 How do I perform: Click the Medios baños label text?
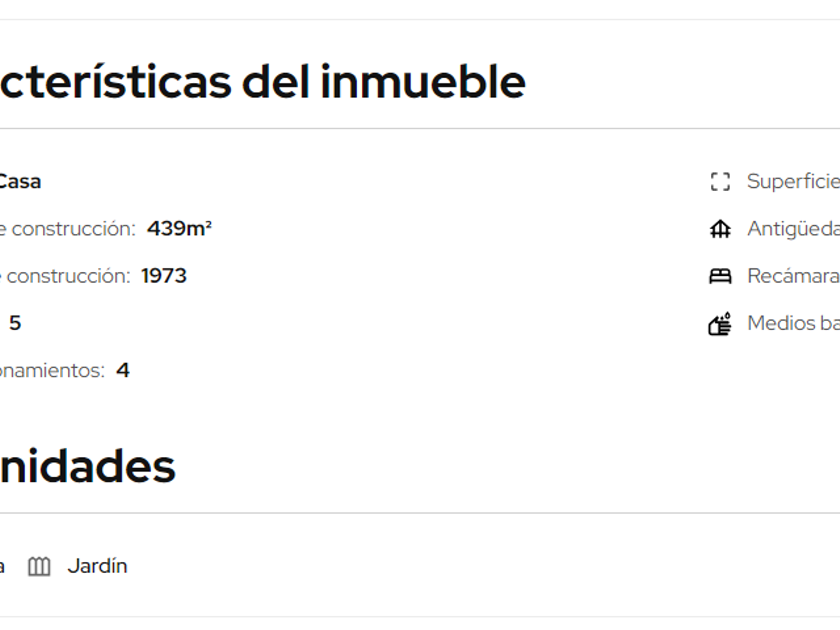[793, 323]
